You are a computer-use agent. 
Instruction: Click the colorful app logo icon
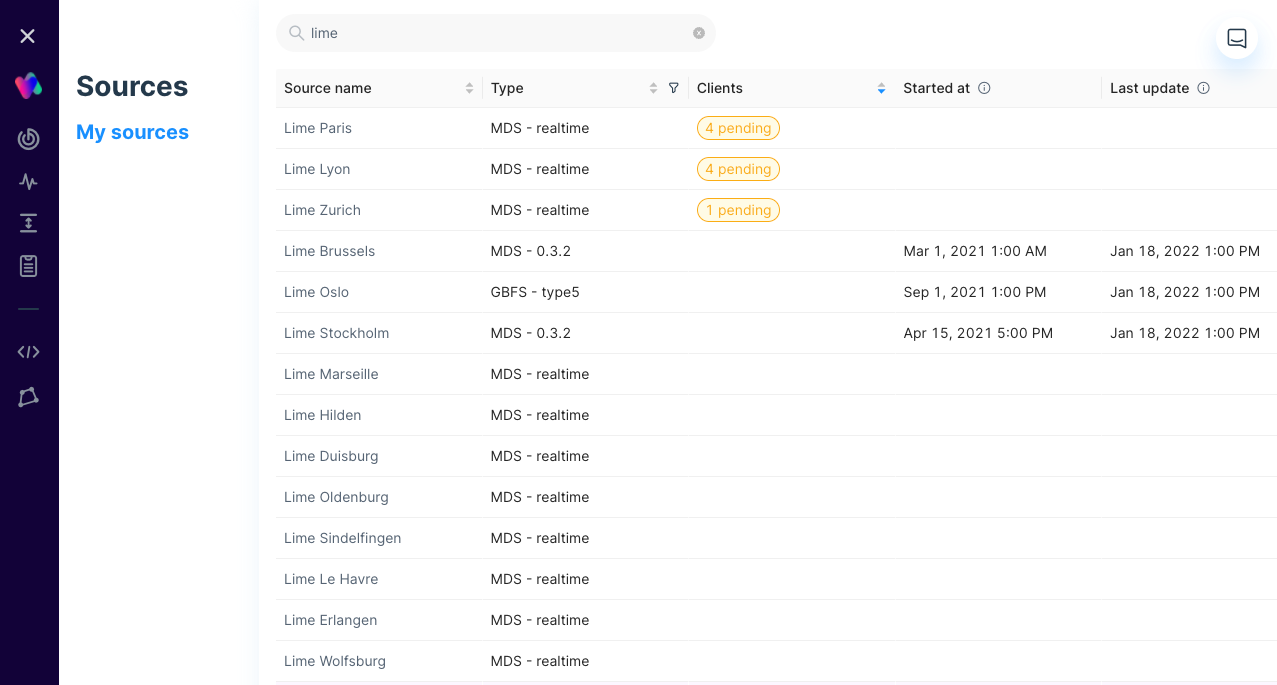point(28,86)
